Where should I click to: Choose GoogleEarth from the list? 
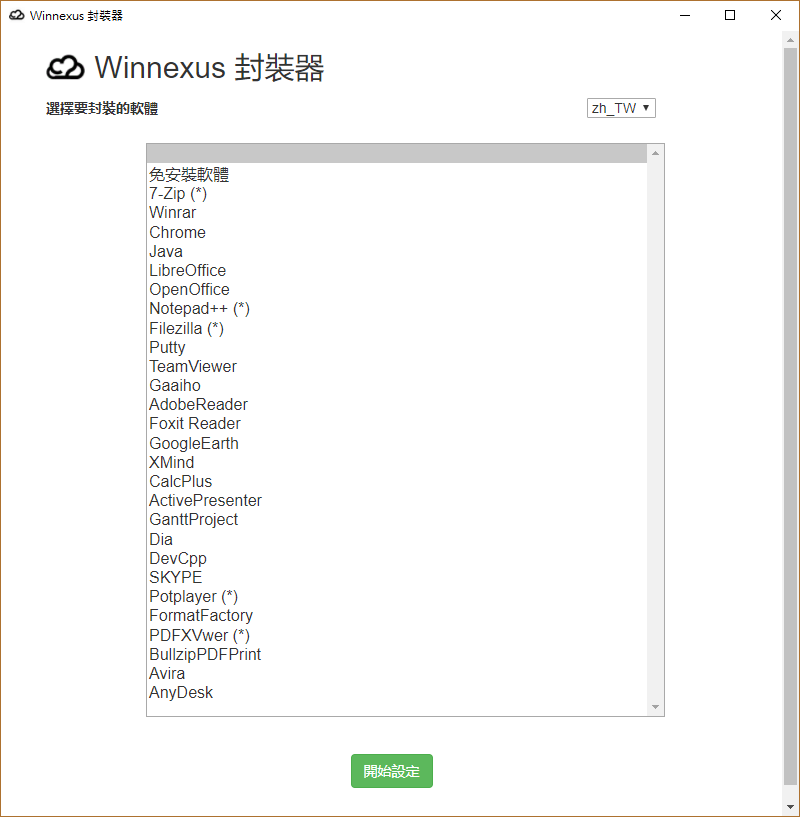point(397,443)
